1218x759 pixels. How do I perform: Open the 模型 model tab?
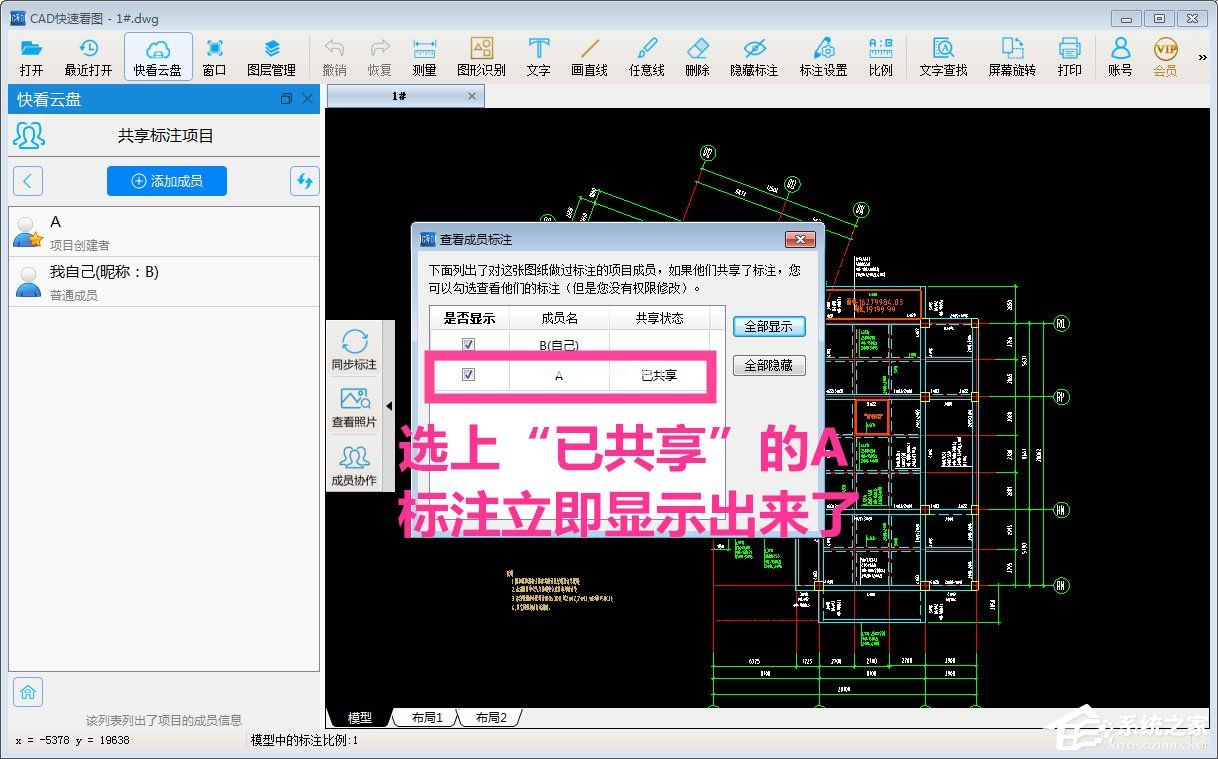pyautogui.click(x=360, y=716)
